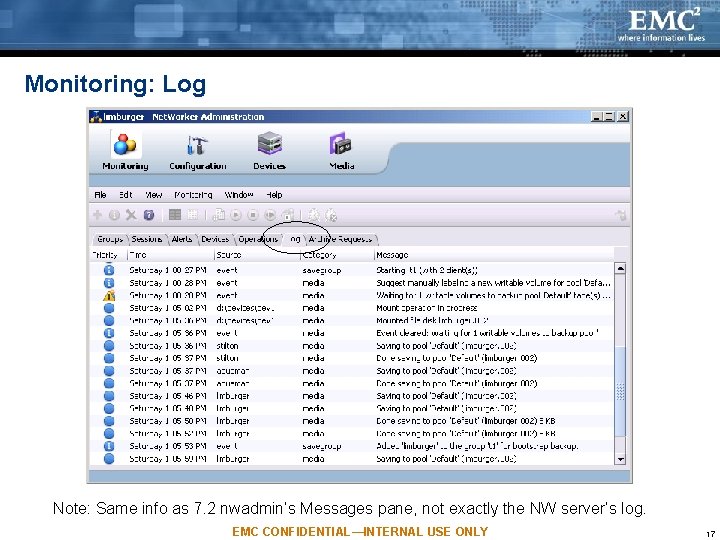This screenshot has width=720, height=540.
Task: Open the Media view
Action: pyautogui.click(x=341, y=152)
